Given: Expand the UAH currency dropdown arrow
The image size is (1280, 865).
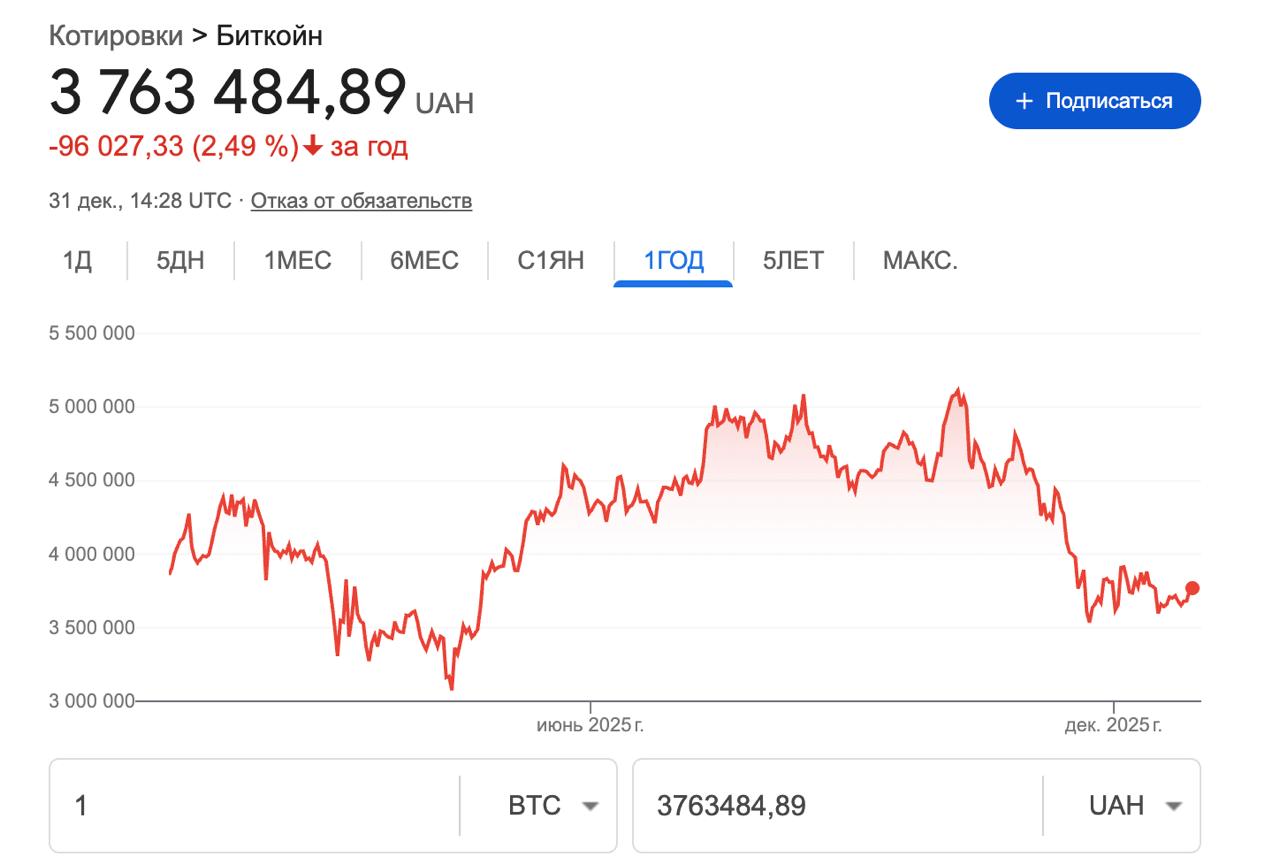Looking at the screenshot, I should (x=1173, y=806).
